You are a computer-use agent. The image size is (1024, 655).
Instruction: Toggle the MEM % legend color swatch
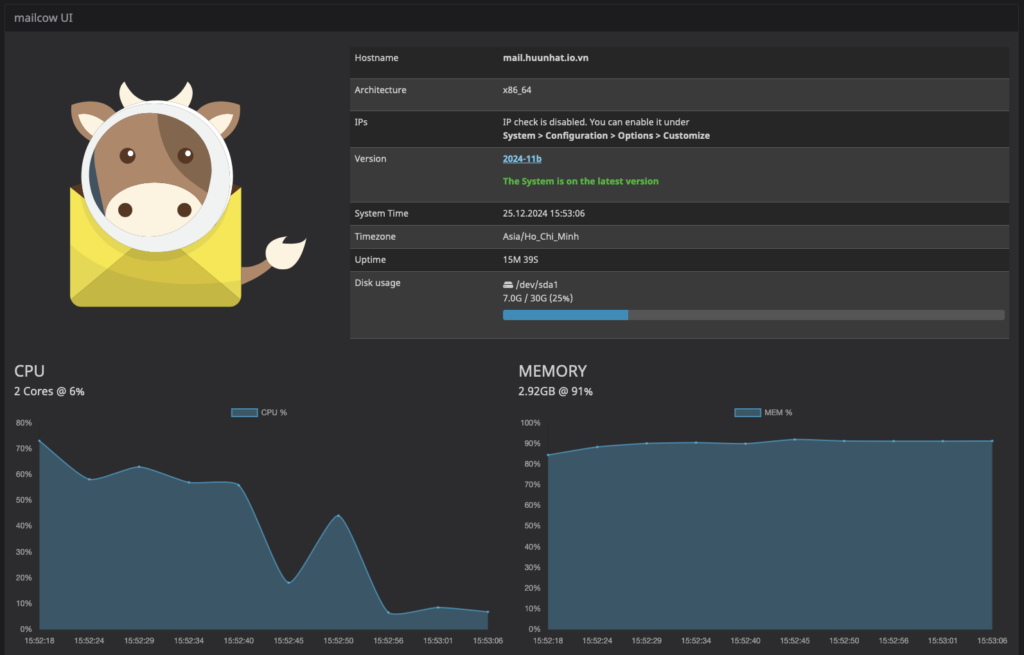point(748,412)
